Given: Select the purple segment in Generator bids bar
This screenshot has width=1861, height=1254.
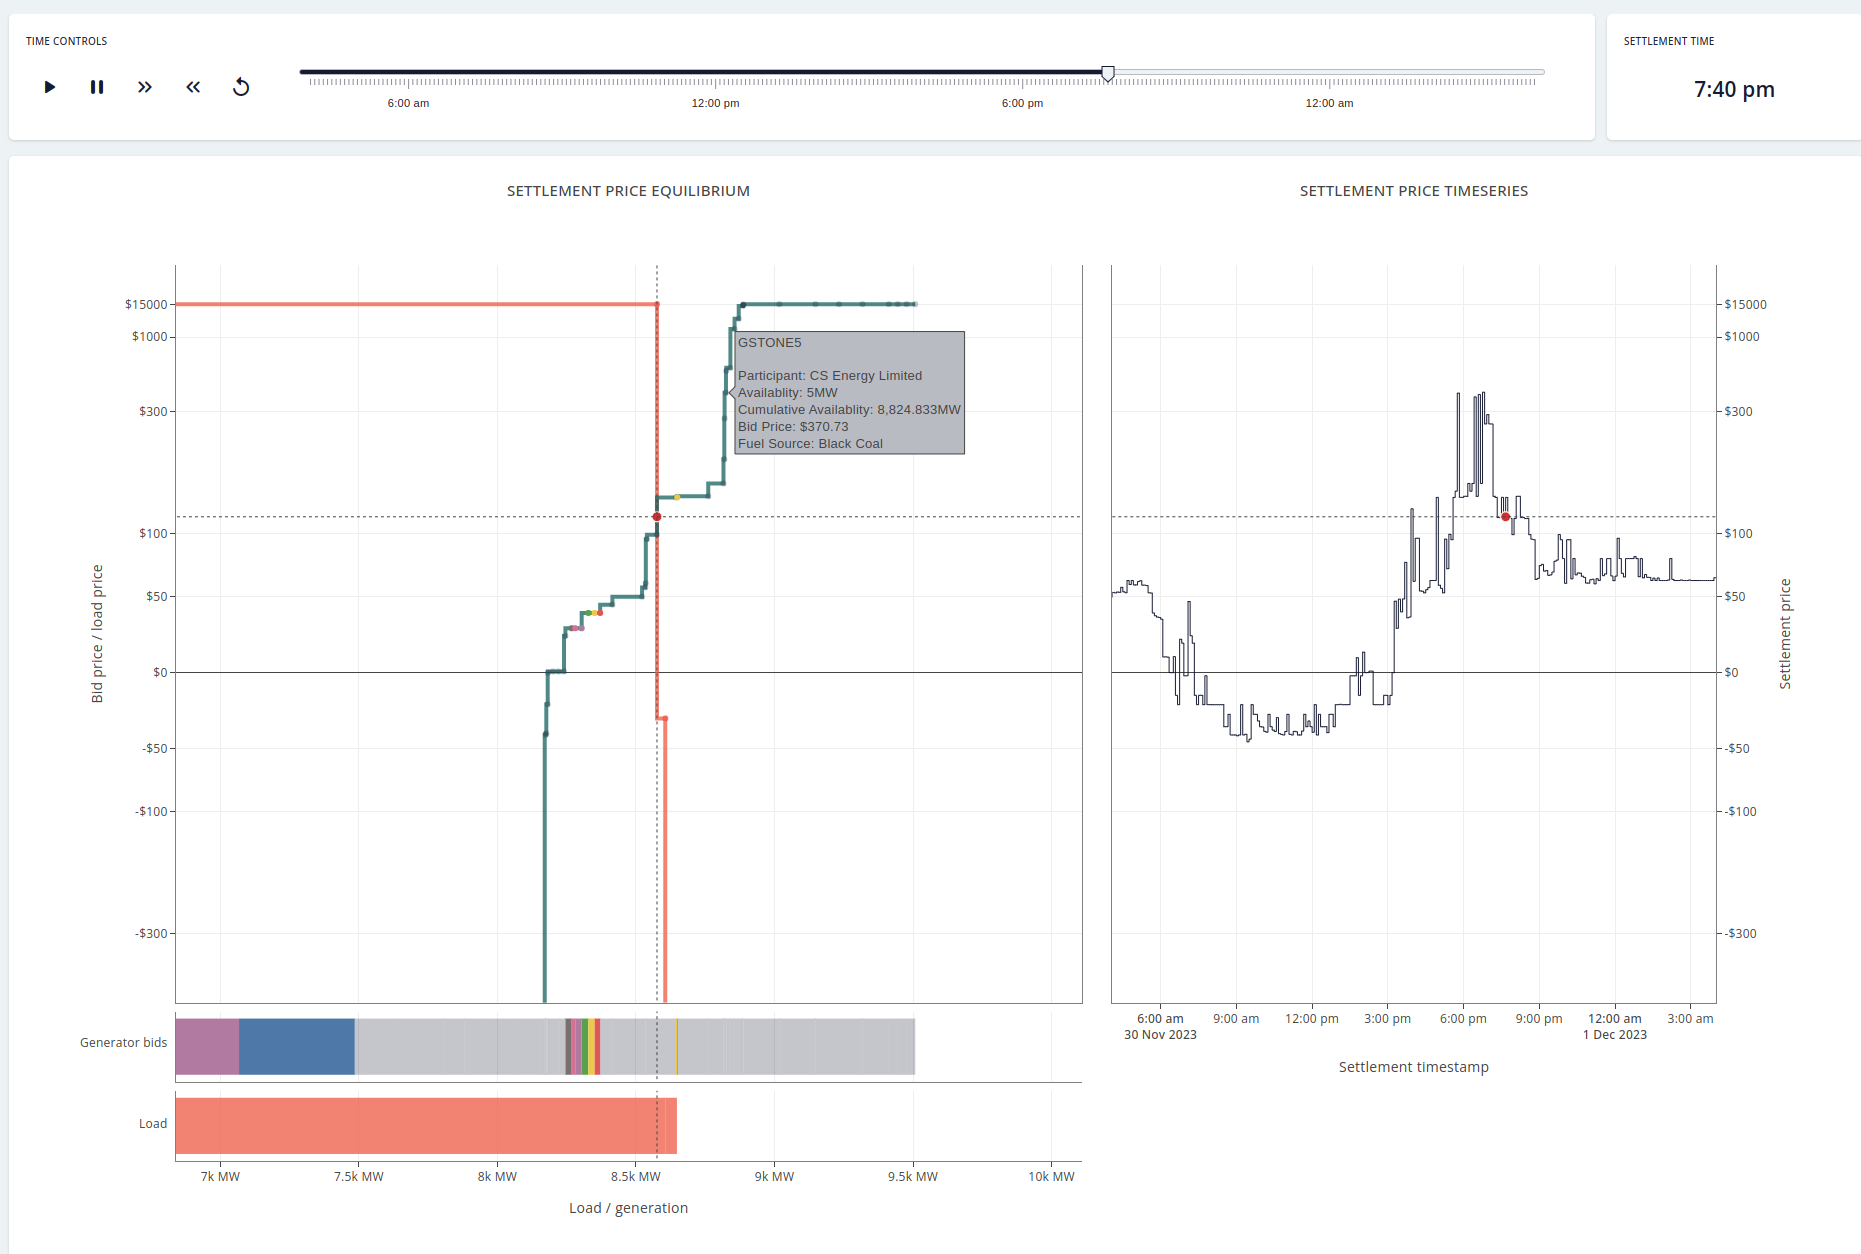Looking at the screenshot, I should [x=207, y=1046].
